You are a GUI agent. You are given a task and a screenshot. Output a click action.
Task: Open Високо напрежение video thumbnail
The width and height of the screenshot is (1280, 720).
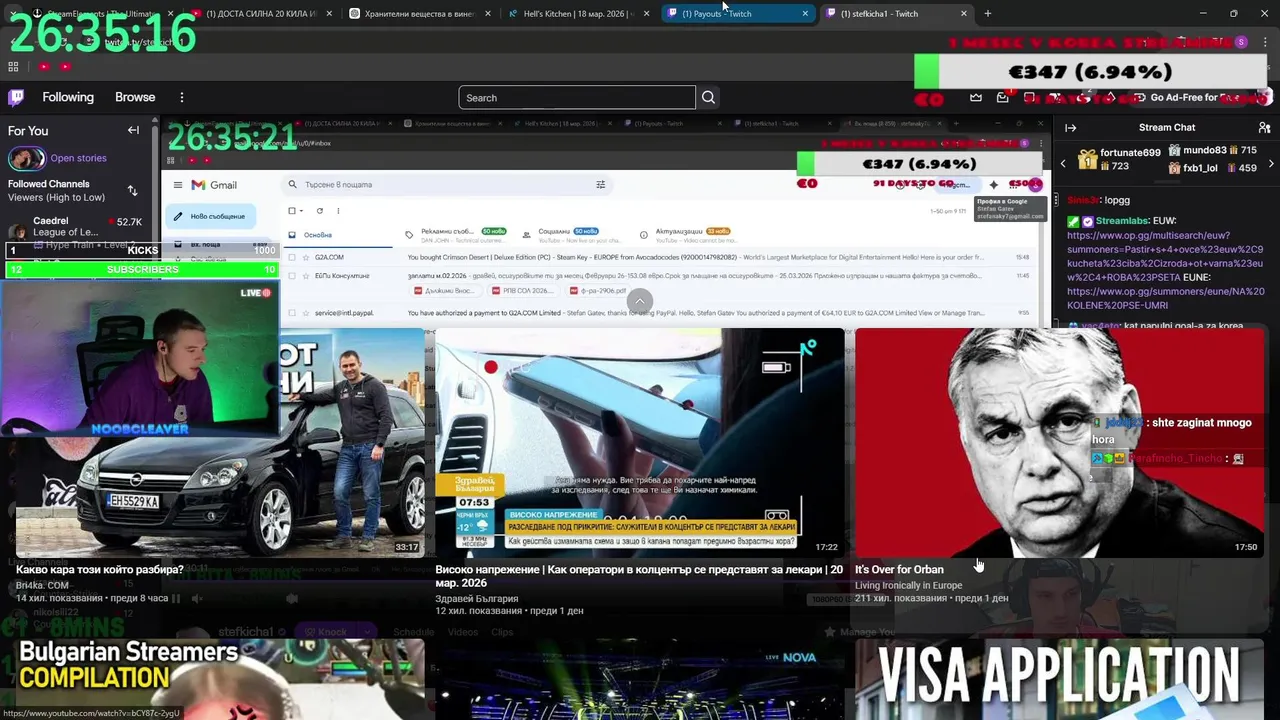pyautogui.click(x=640, y=442)
